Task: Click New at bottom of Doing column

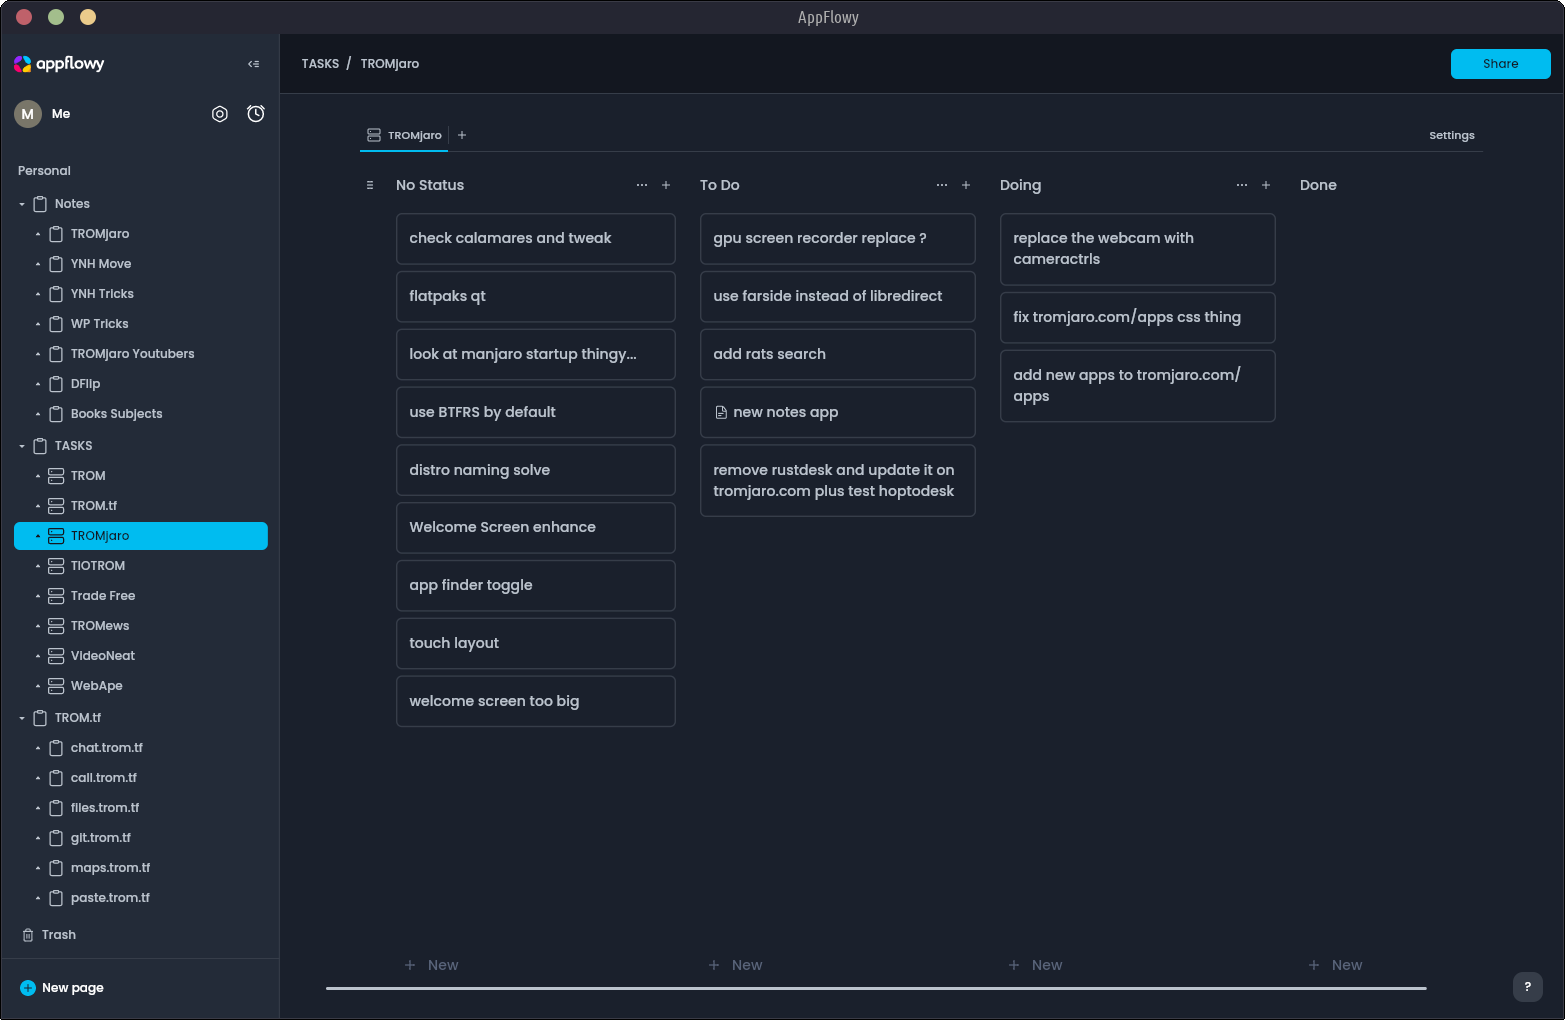Action: coord(1035,965)
